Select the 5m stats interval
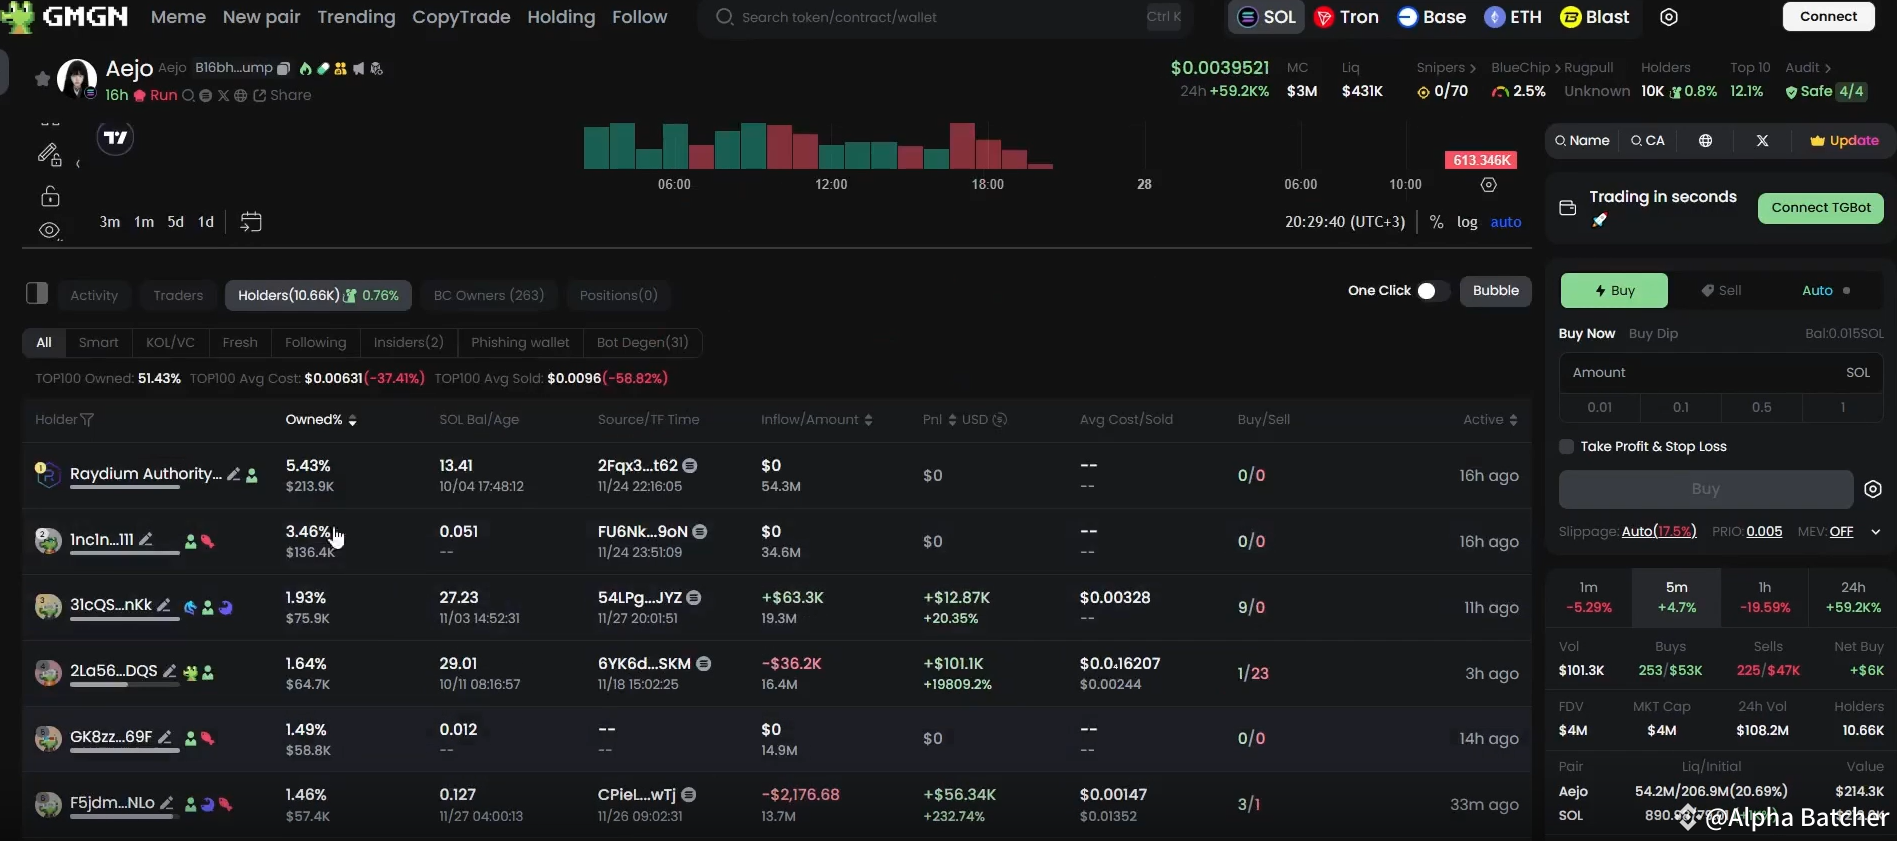Viewport: 1897px width, 841px height. click(x=1676, y=597)
